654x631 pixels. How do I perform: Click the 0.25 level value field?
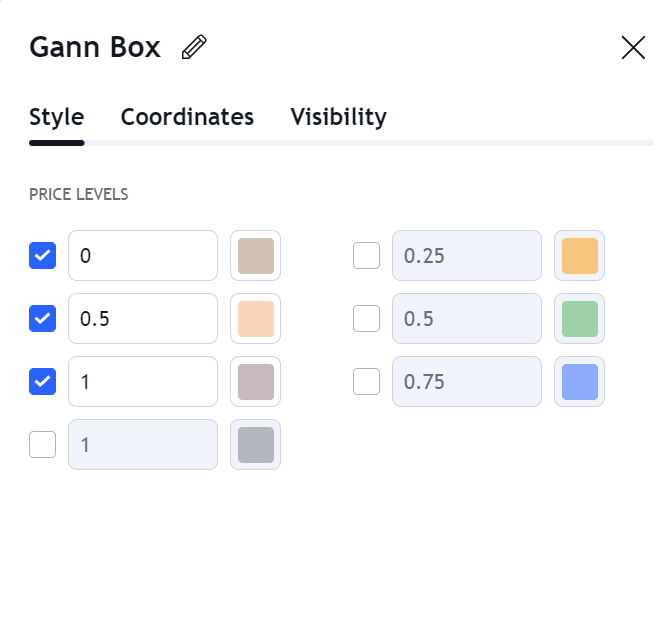tap(467, 255)
